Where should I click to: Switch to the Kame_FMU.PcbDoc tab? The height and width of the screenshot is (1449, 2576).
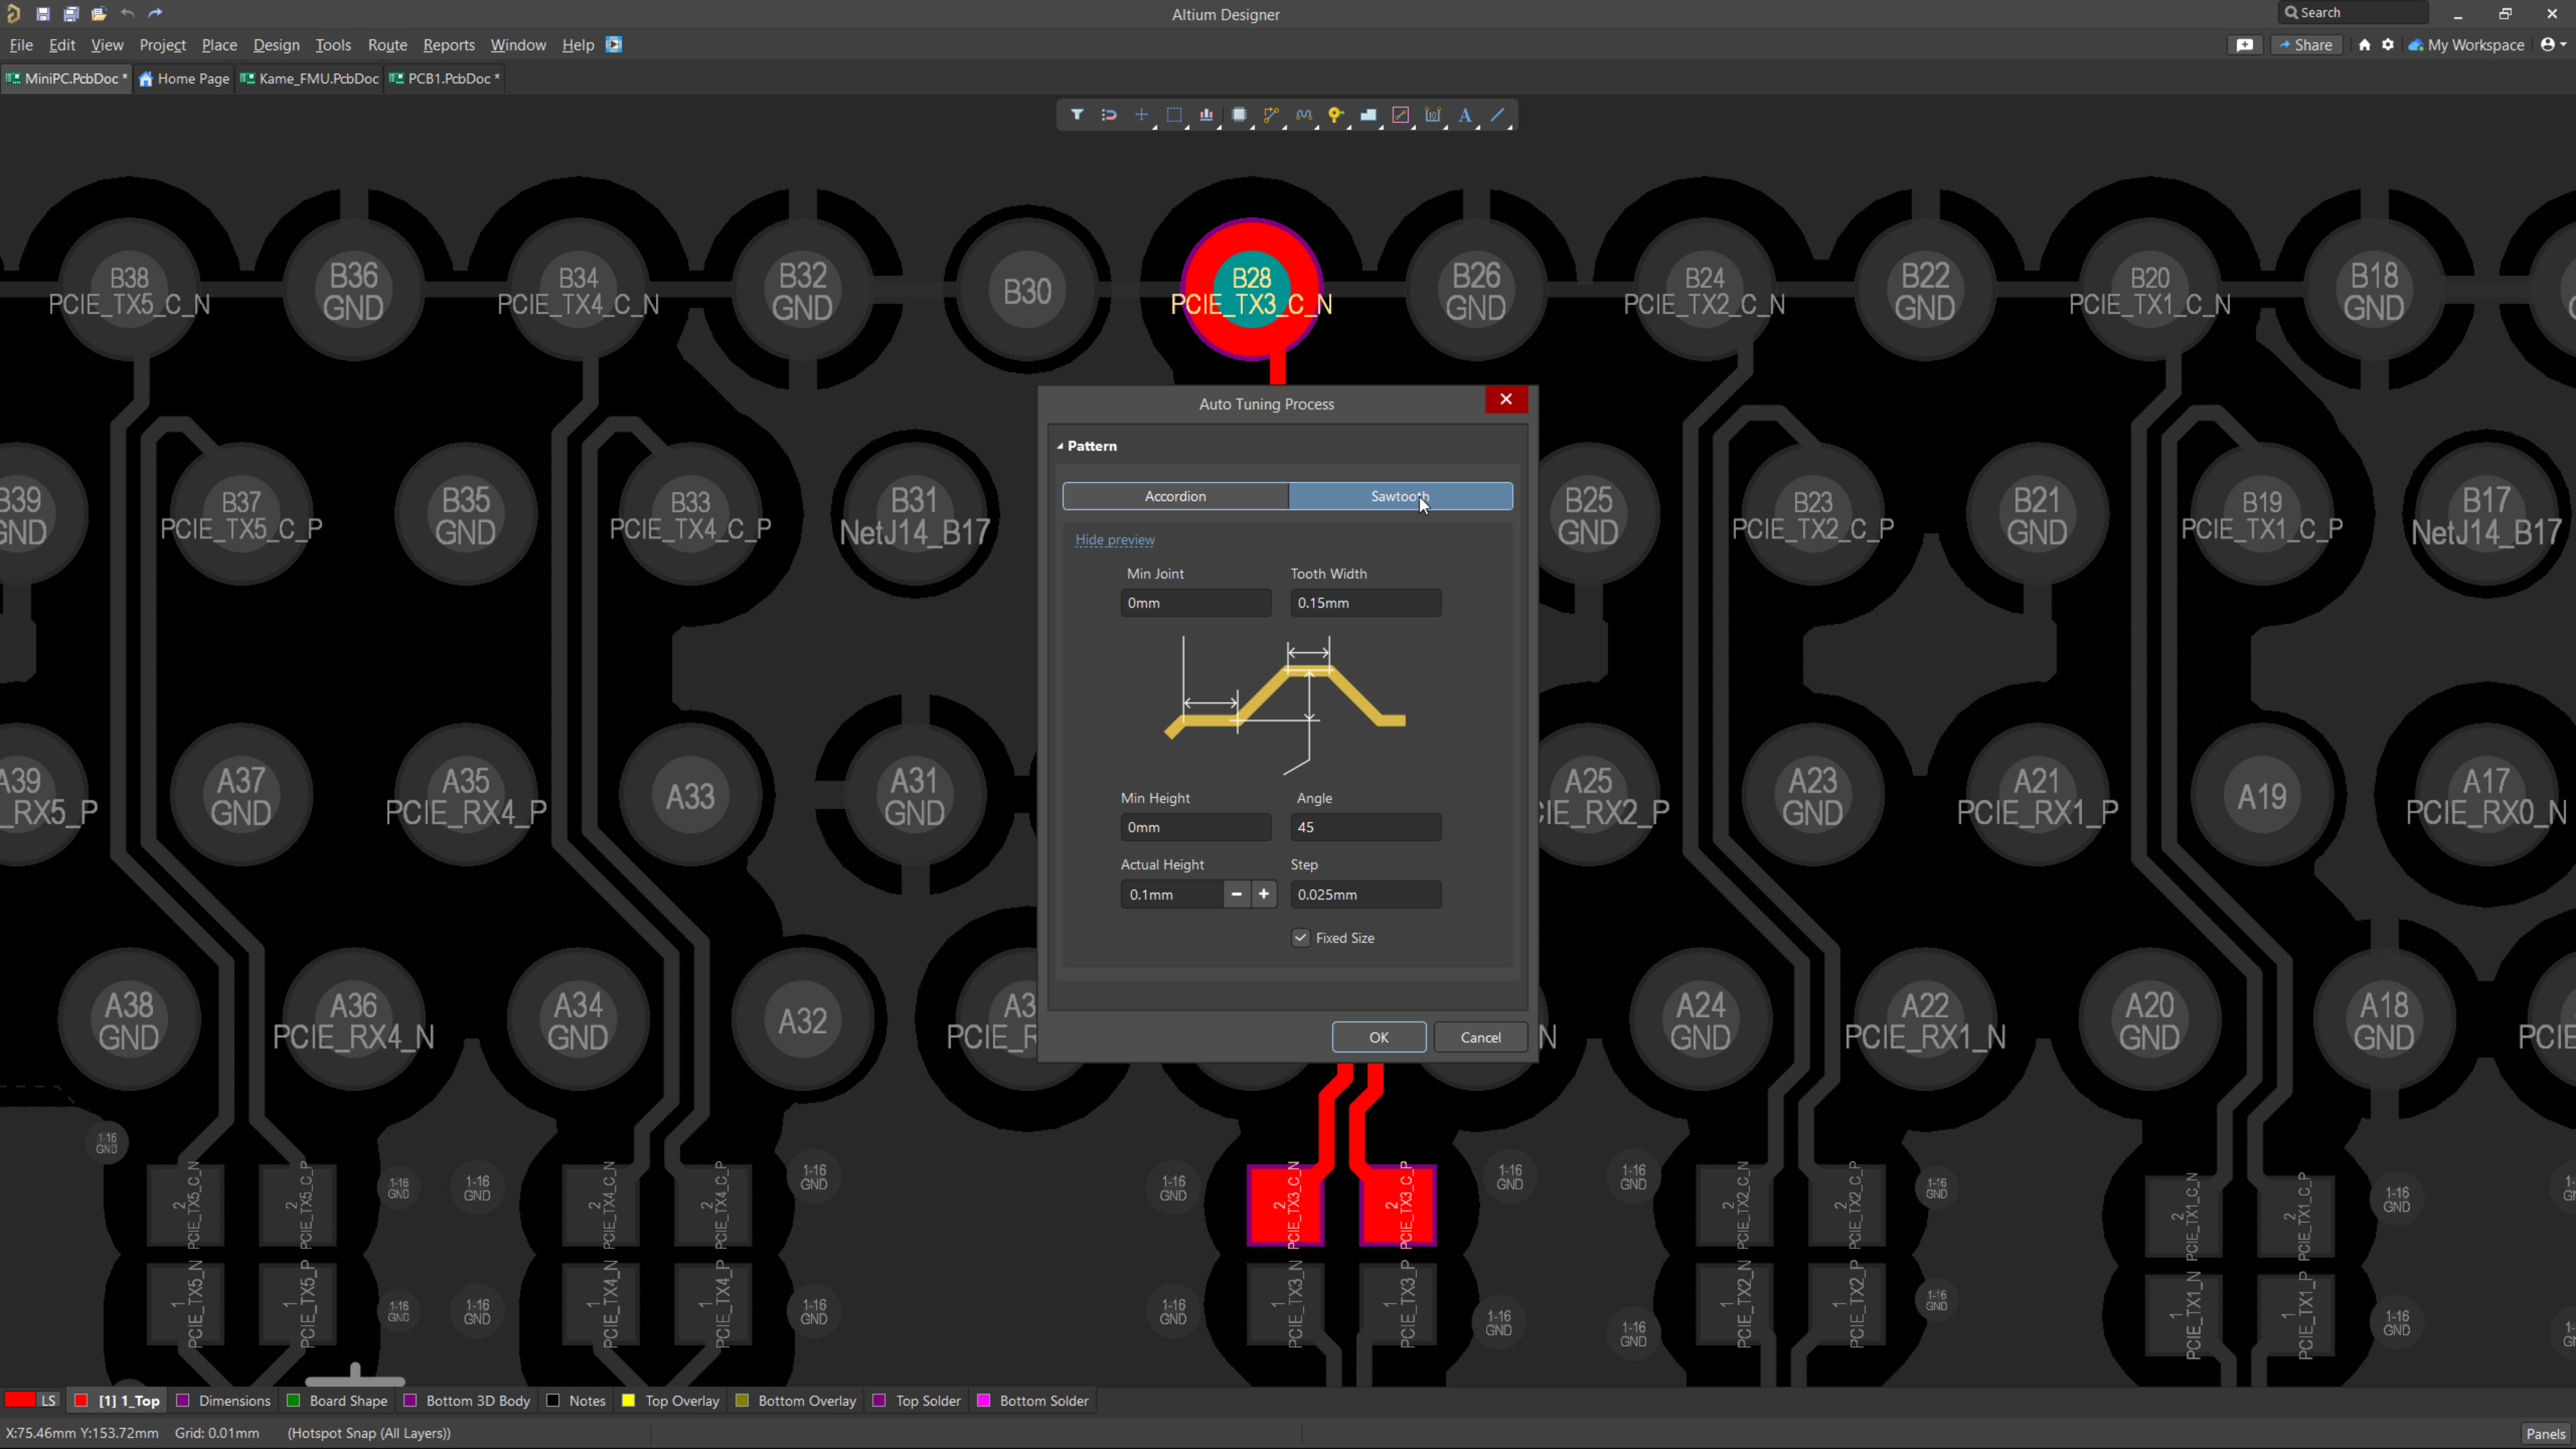[309, 78]
